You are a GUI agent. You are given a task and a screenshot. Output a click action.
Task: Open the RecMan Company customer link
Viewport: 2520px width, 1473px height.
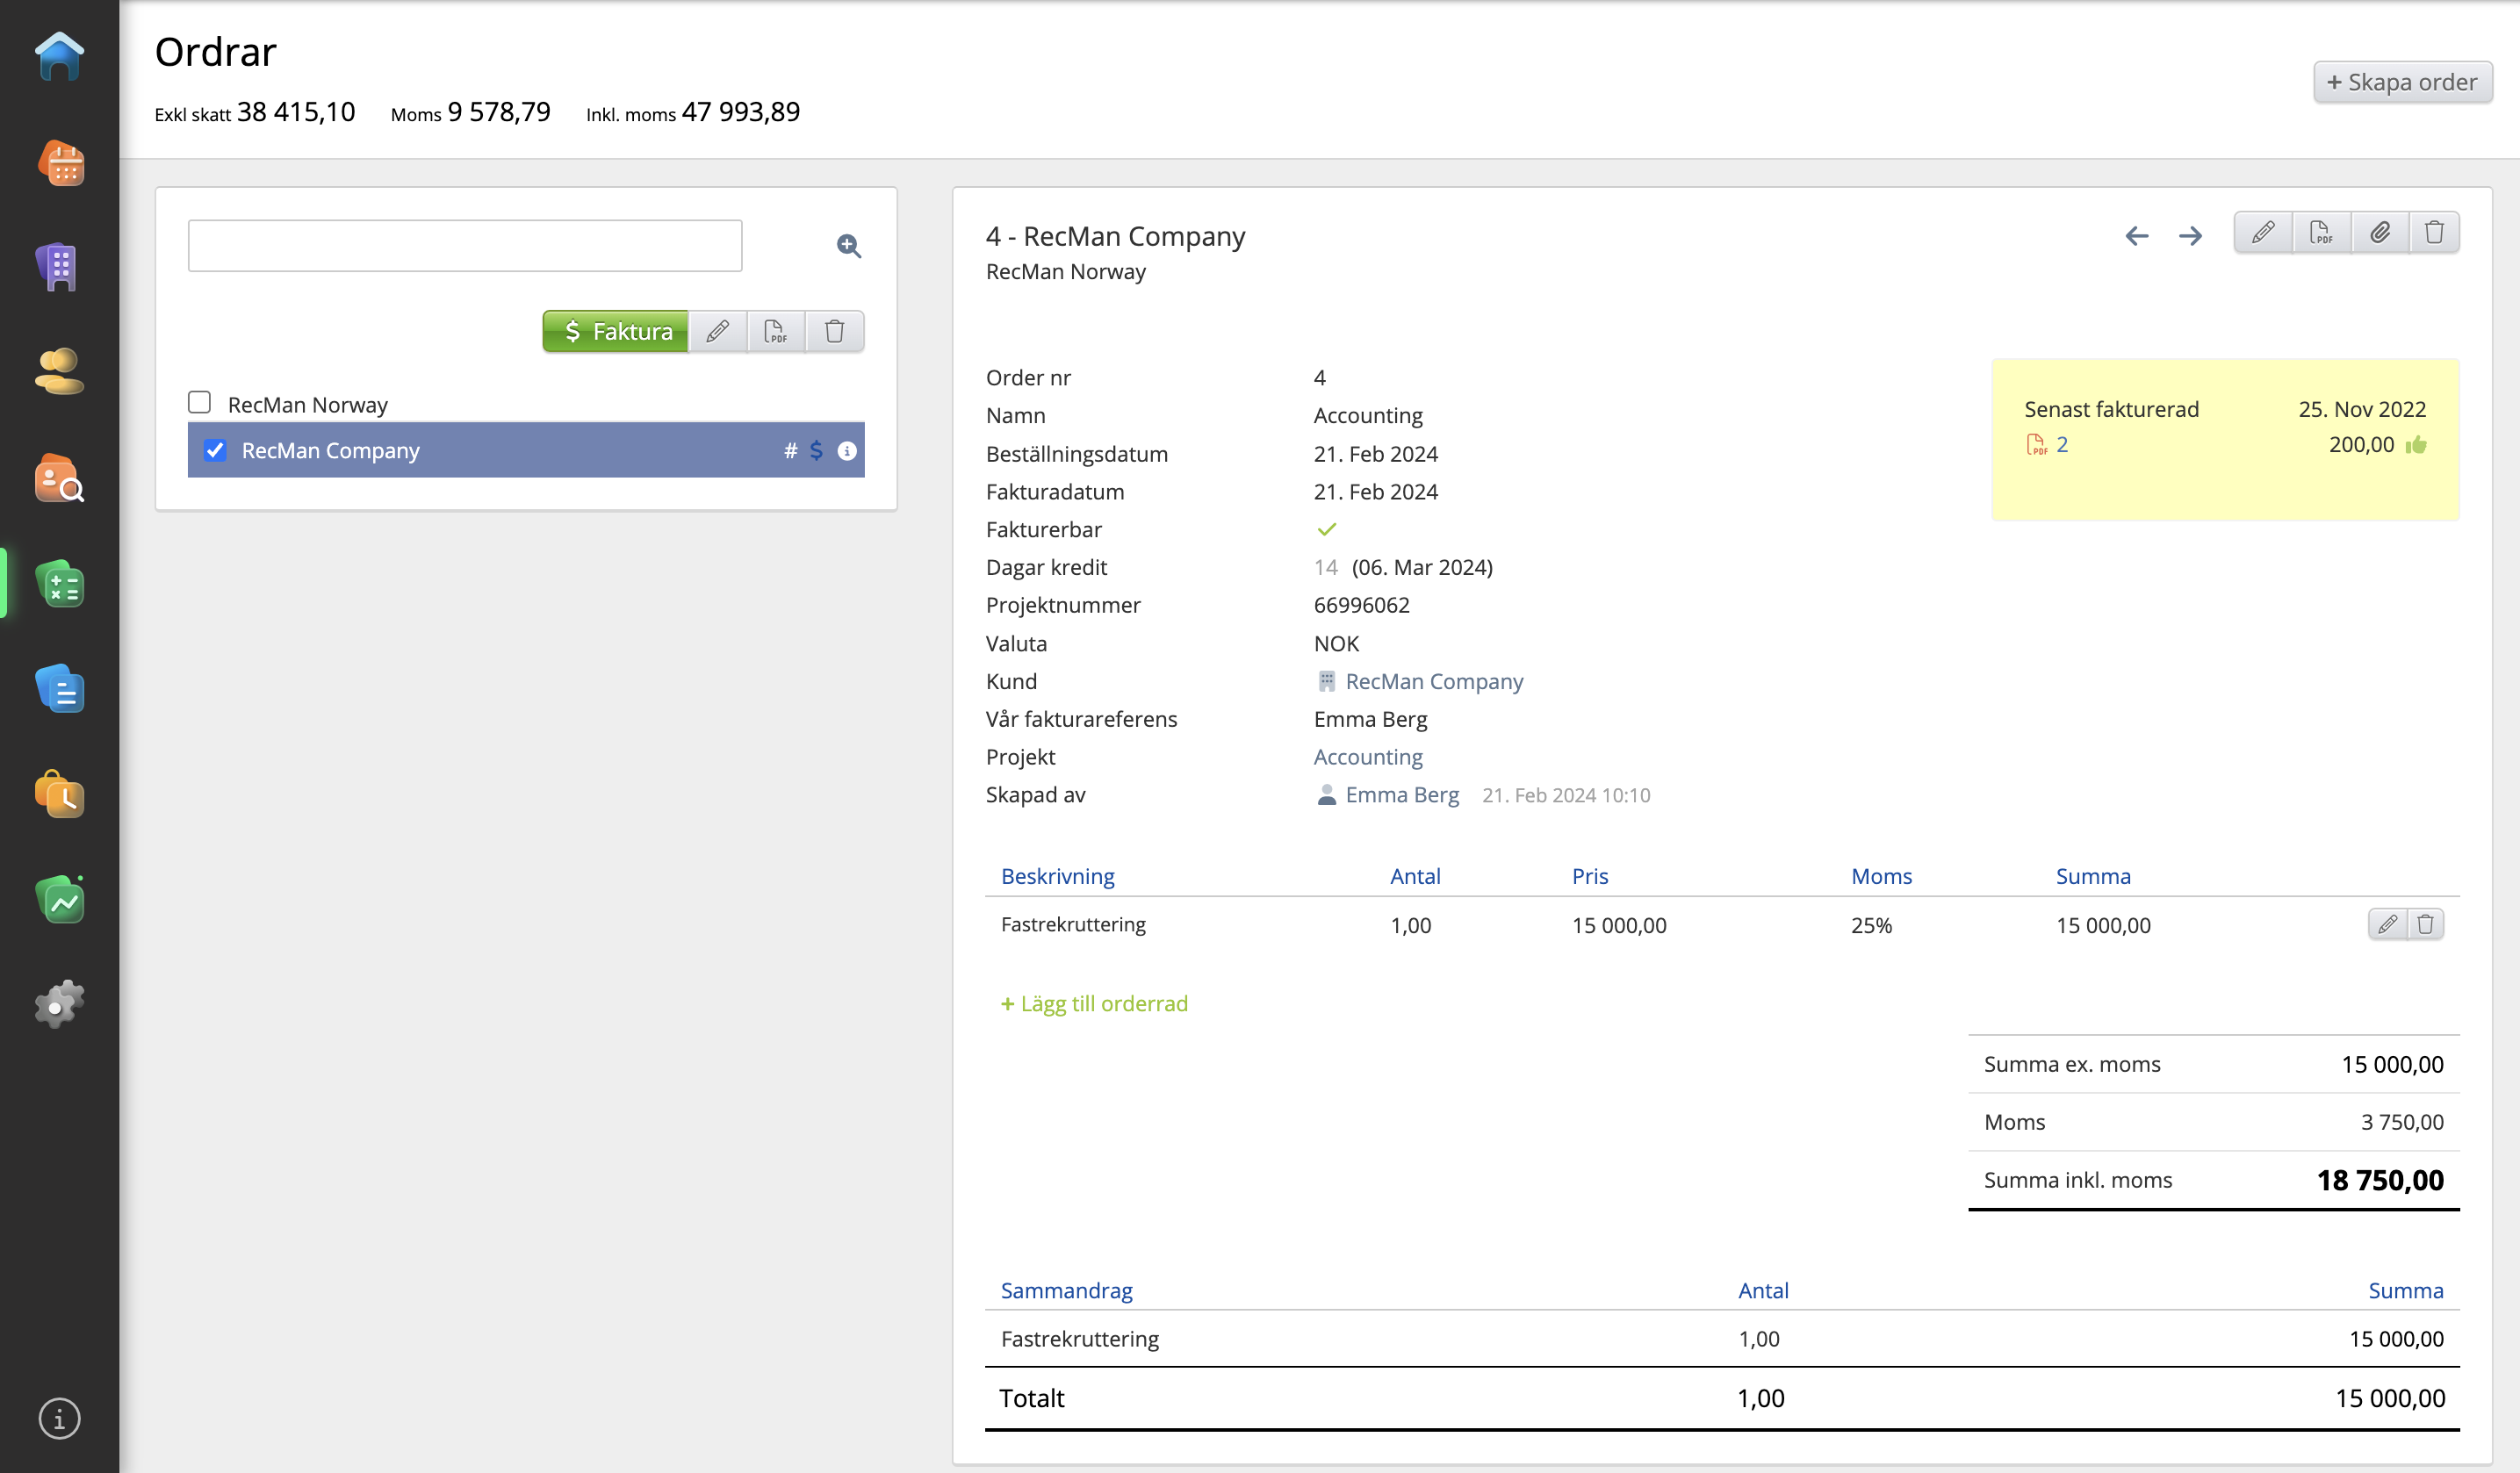[x=1434, y=681]
